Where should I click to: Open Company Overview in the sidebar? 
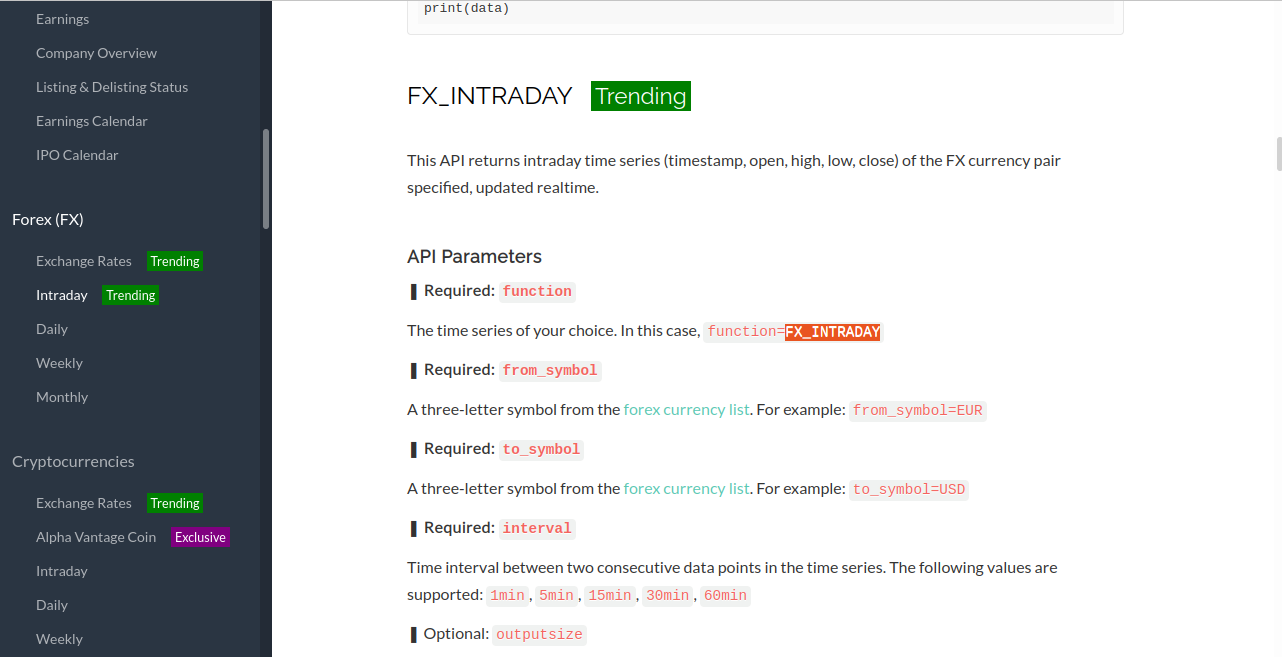coord(96,53)
